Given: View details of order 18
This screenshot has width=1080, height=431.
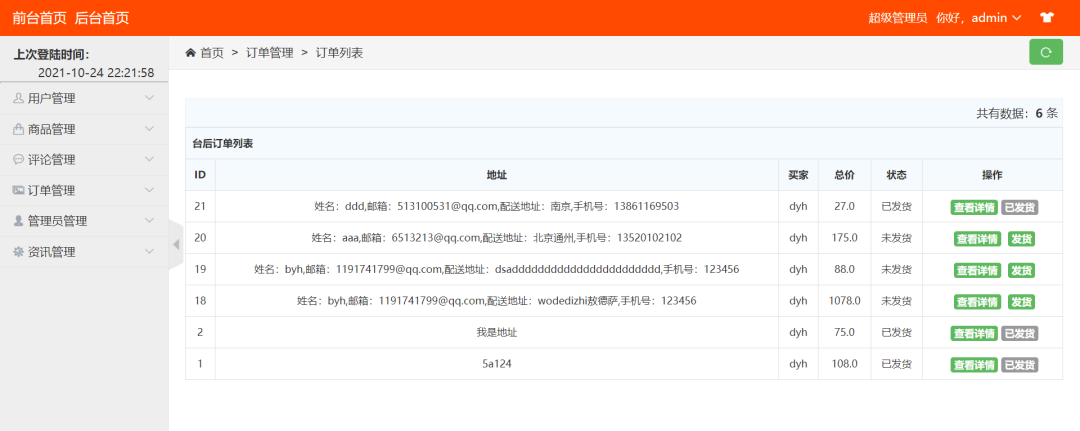Looking at the screenshot, I should click(x=977, y=302).
